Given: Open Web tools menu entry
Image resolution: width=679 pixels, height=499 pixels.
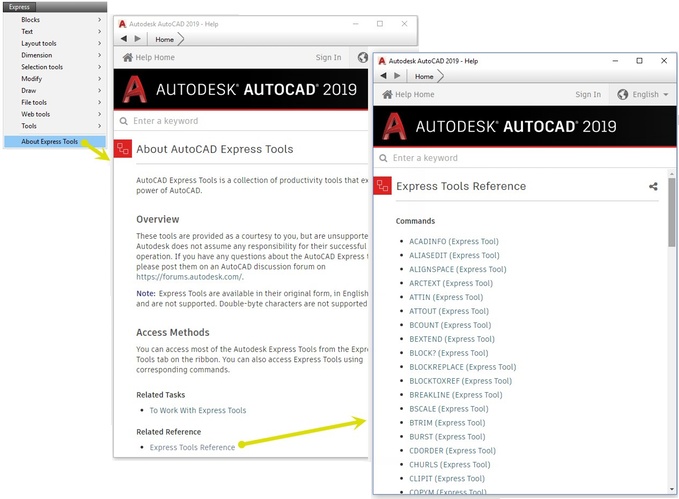Looking at the screenshot, I should pos(55,114).
